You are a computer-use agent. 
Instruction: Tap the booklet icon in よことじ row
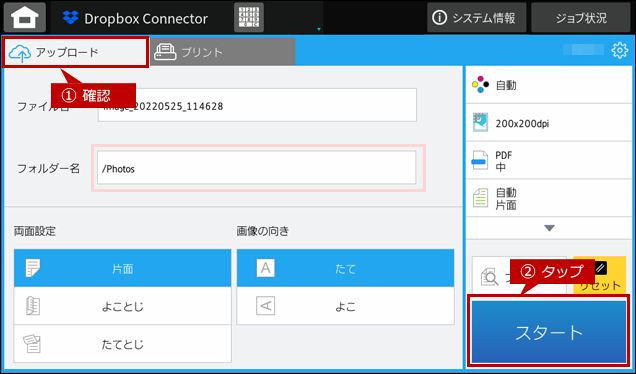coord(33,306)
